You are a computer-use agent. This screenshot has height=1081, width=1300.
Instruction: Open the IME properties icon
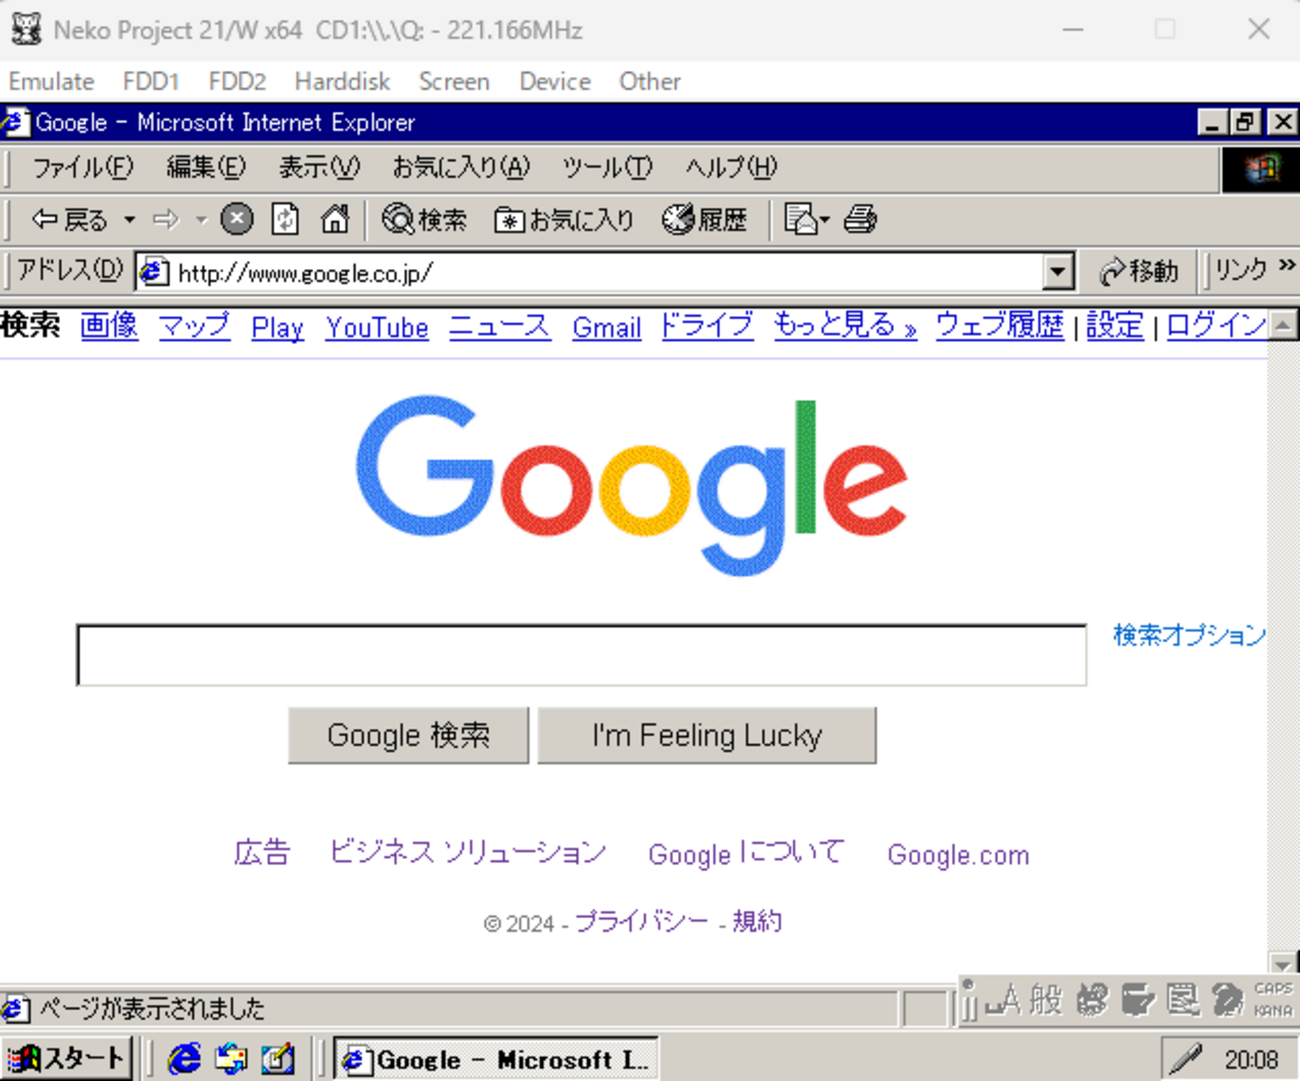[x=1182, y=999]
